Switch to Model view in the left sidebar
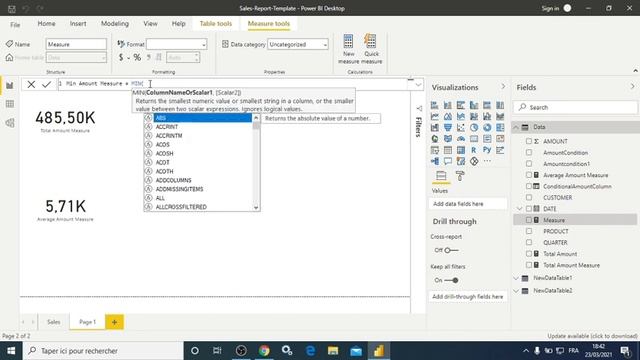The image size is (640, 360). 10,123
